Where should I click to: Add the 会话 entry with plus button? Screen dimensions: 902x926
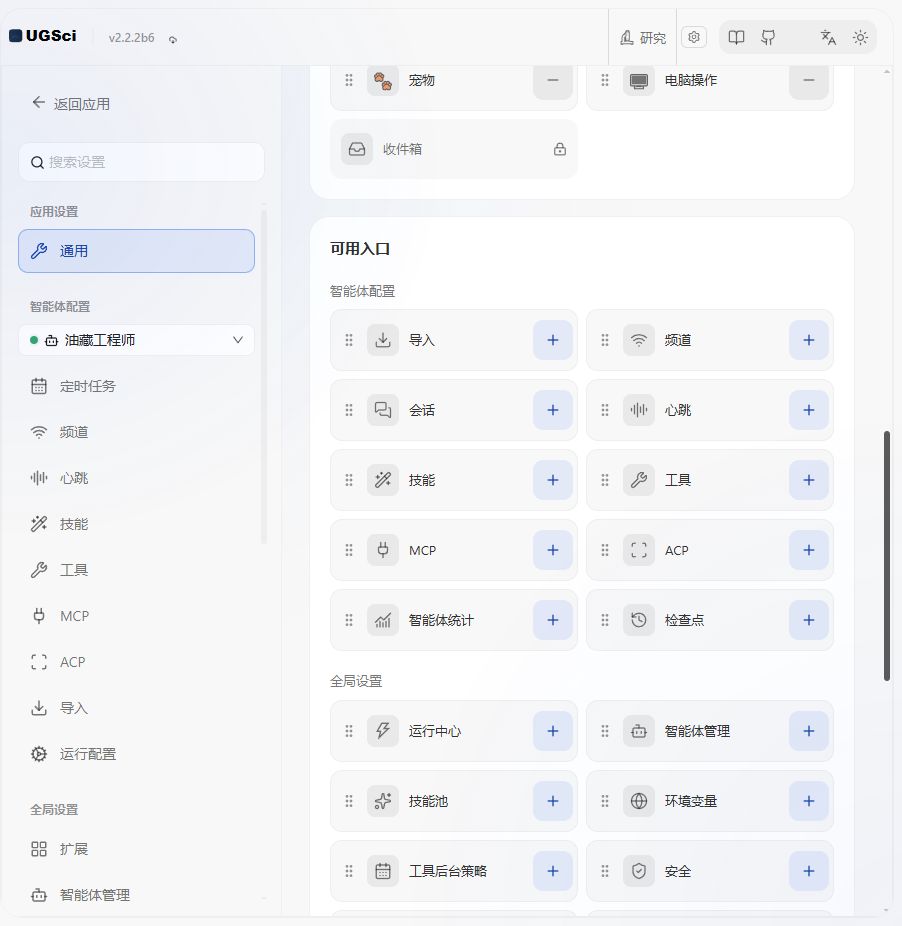[553, 410]
